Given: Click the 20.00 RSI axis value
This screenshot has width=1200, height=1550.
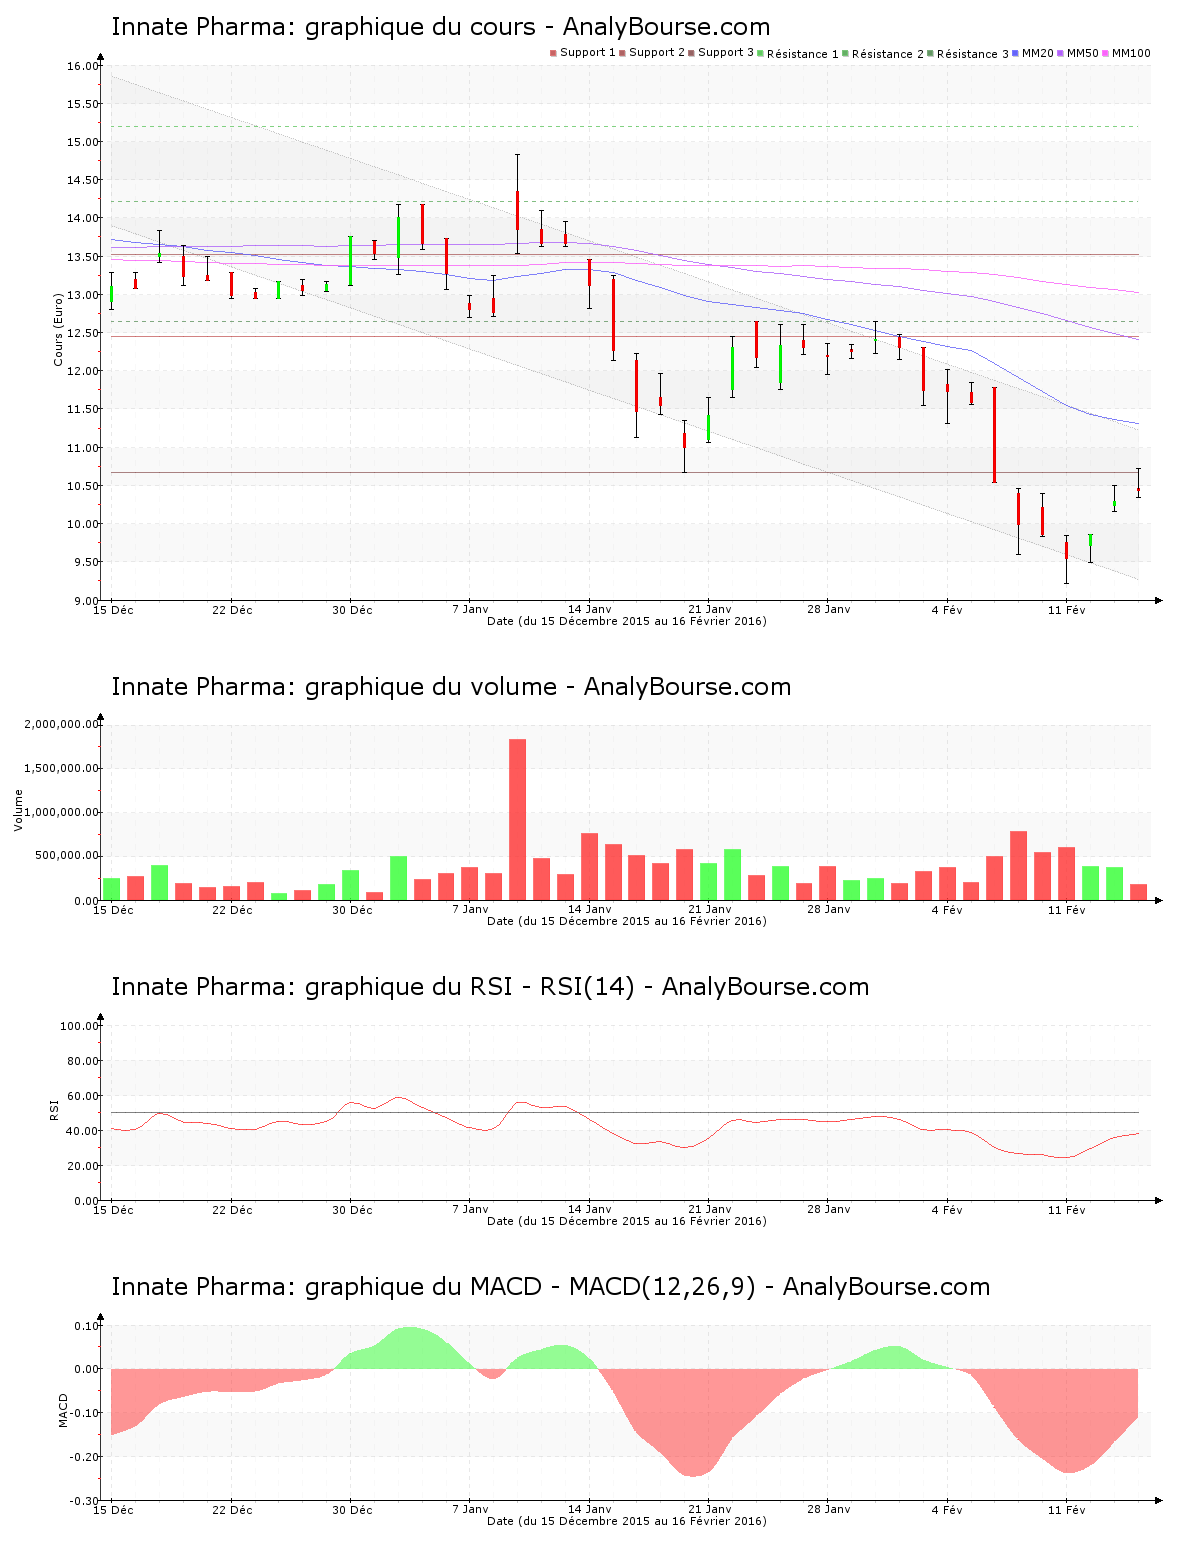Looking at the screenshot, I should 83,1166.
